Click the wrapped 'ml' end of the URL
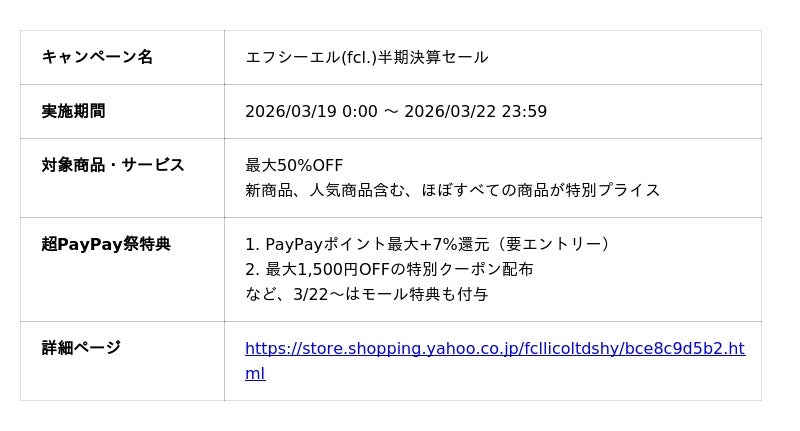 (255, 374)
